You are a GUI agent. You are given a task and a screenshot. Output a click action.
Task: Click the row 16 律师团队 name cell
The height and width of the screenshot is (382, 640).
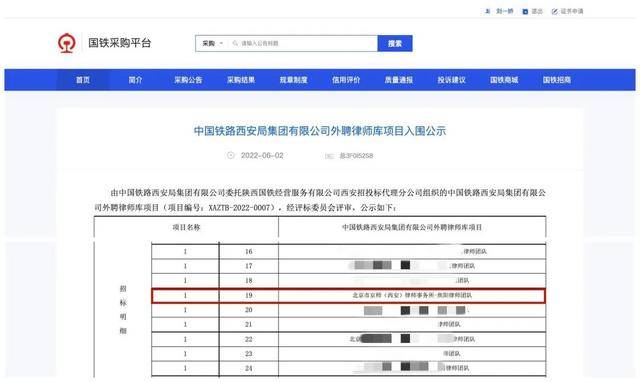click(x=412, y=251)
